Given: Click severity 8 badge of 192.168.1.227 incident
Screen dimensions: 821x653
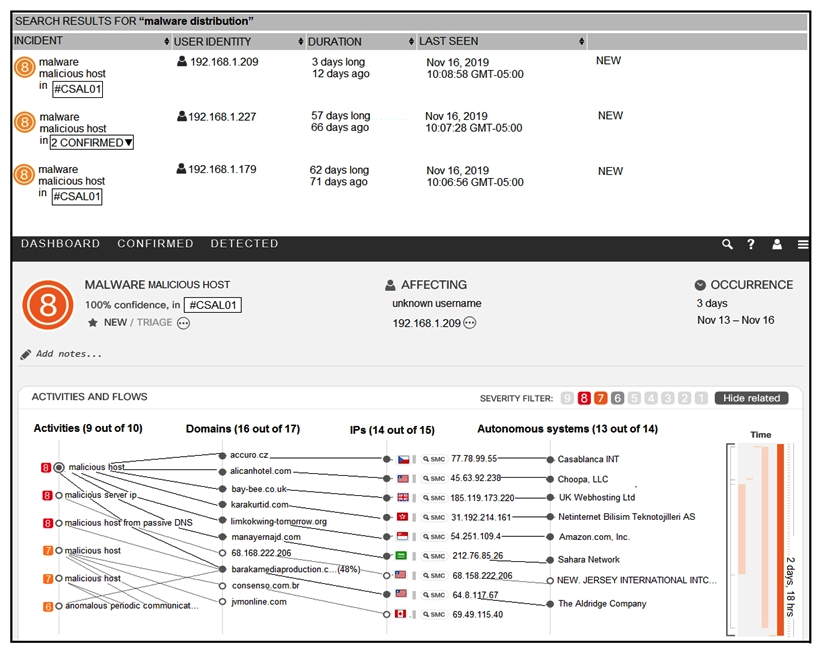Looking at the screenshot, I should point(24,122).
